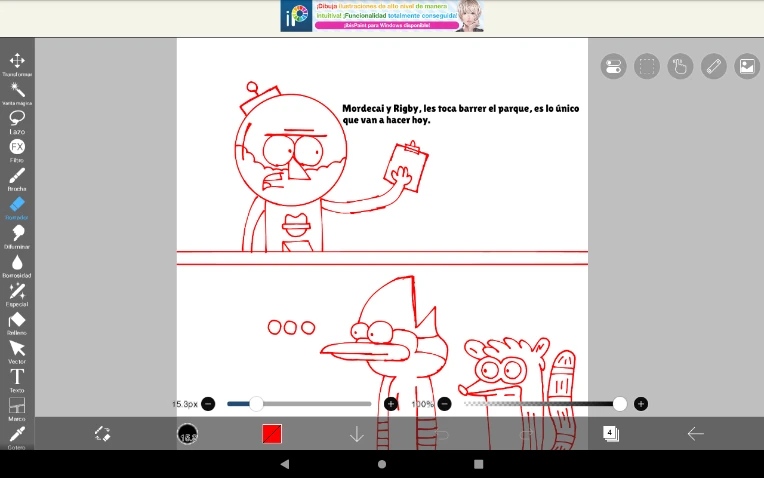Open the red color swatch

pos(272,434)
